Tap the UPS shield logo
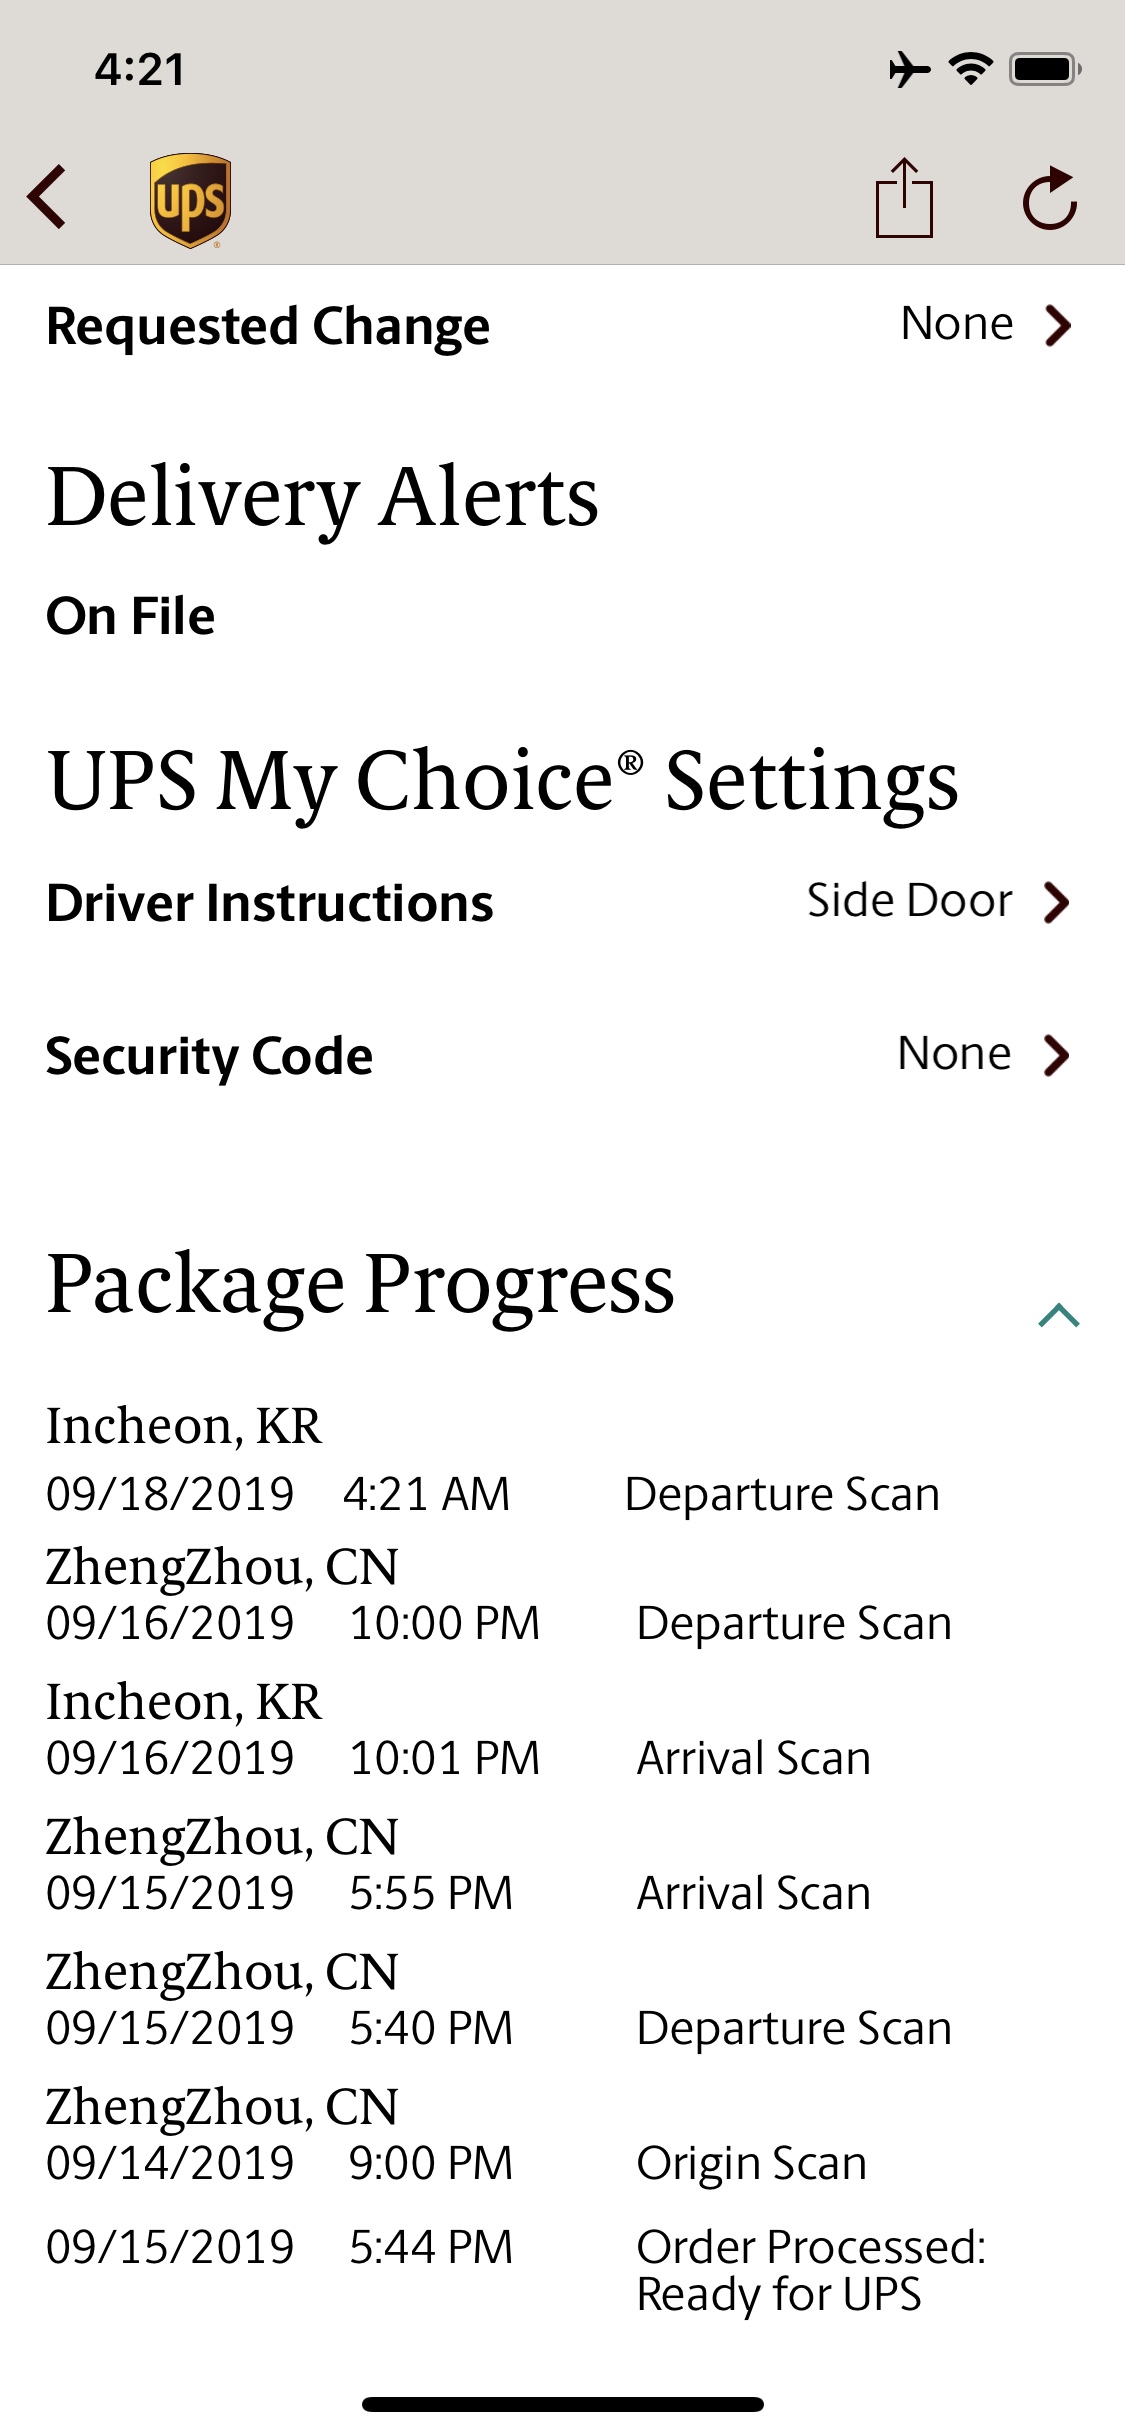 point(190,200)
